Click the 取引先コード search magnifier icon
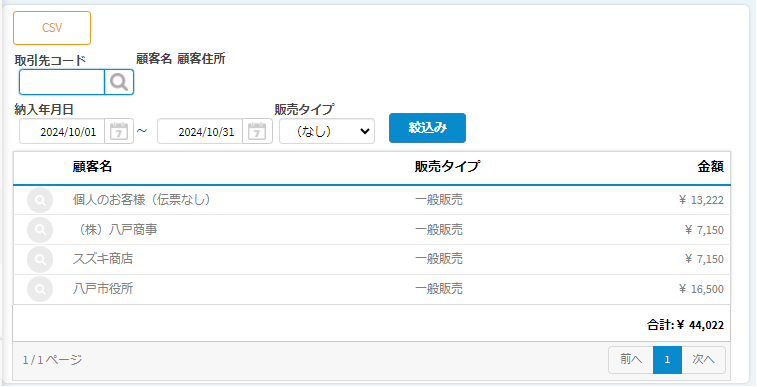The image size is (757, 387). click(x=119, y=82)
